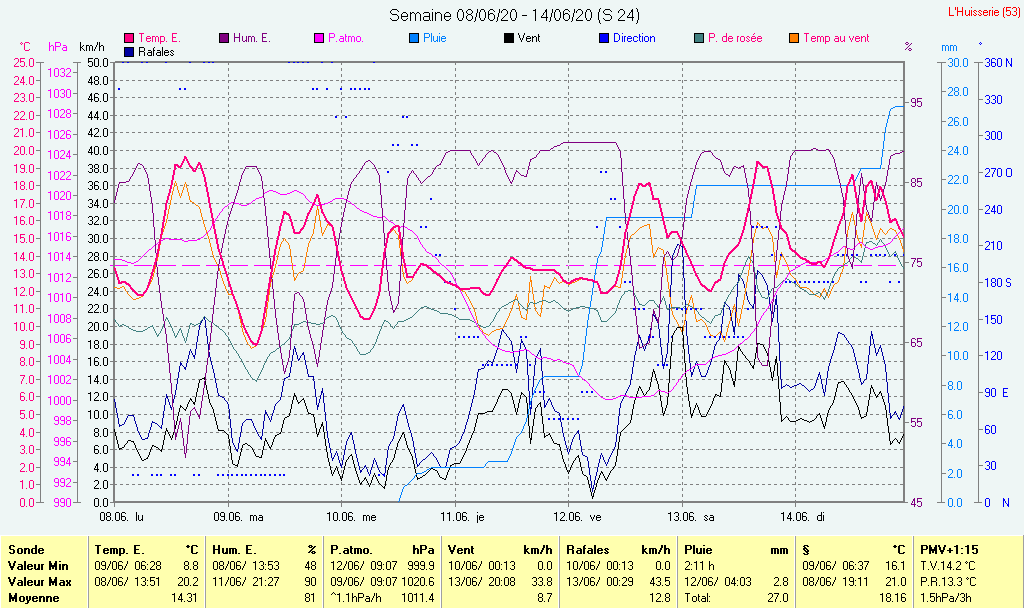1024x608 pixels.
Task: Click the blue Direction legend swatch
Action: (x=604, y=39)
